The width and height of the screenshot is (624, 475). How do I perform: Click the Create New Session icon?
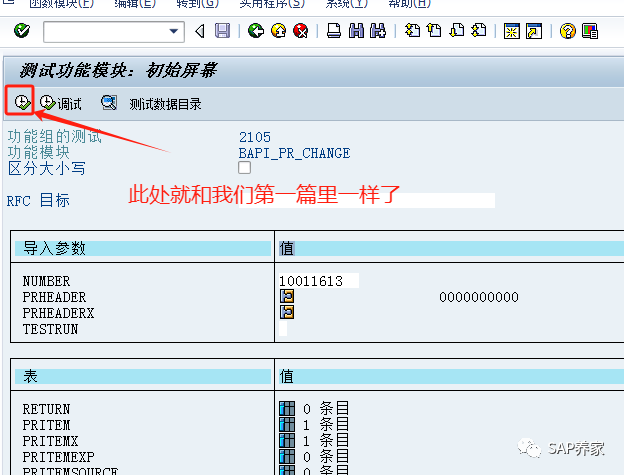pos(511,31)
